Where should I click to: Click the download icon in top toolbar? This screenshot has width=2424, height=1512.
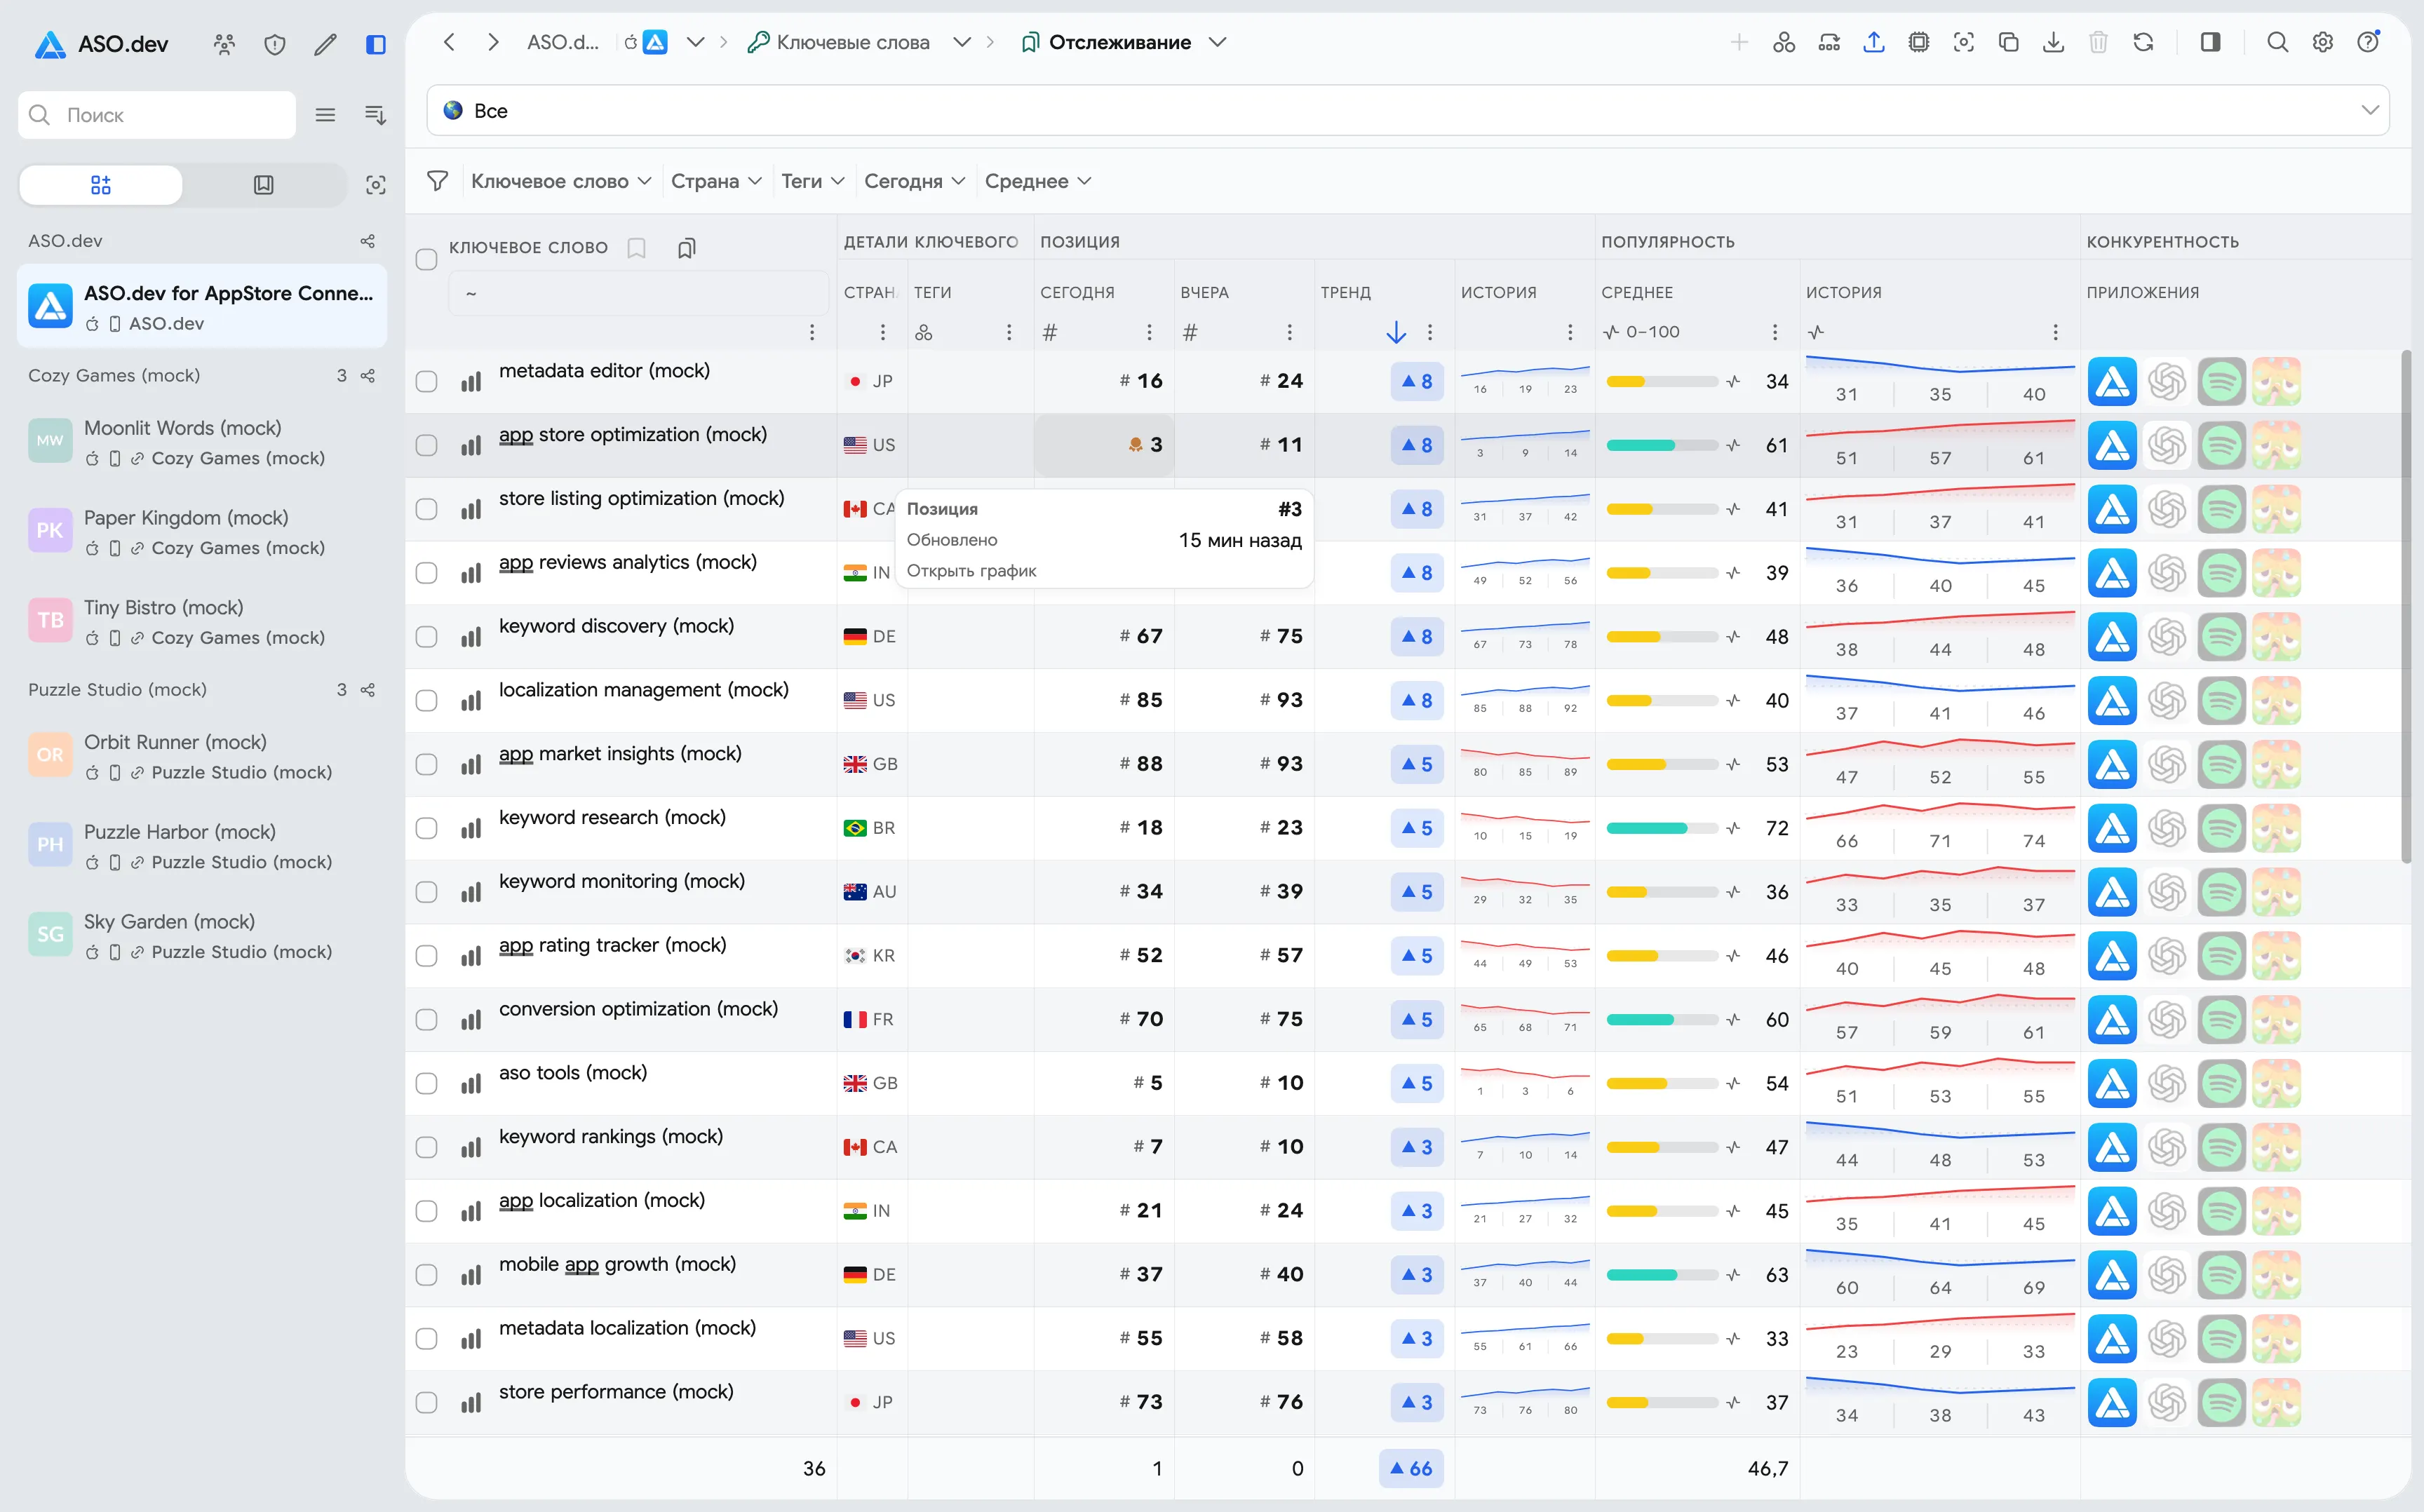pyautogui.click(x=2053, y=42)
